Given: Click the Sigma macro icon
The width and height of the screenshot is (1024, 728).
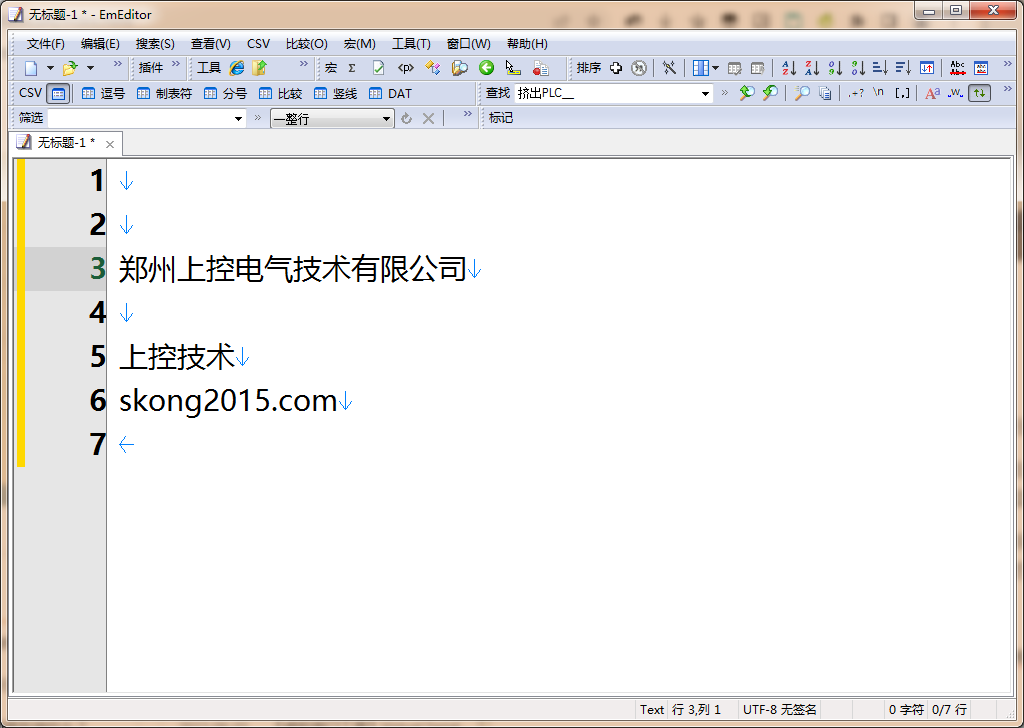Looking at the screenshot, I should click(352, 68).
